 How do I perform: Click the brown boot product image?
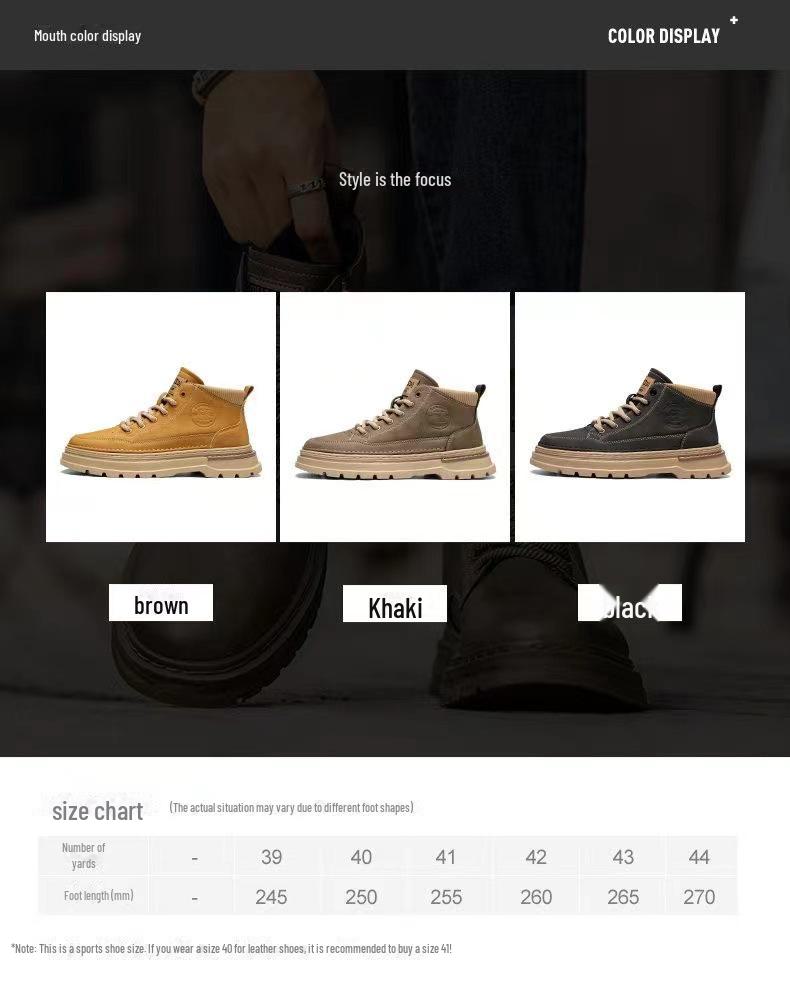[x=161, y=417]
